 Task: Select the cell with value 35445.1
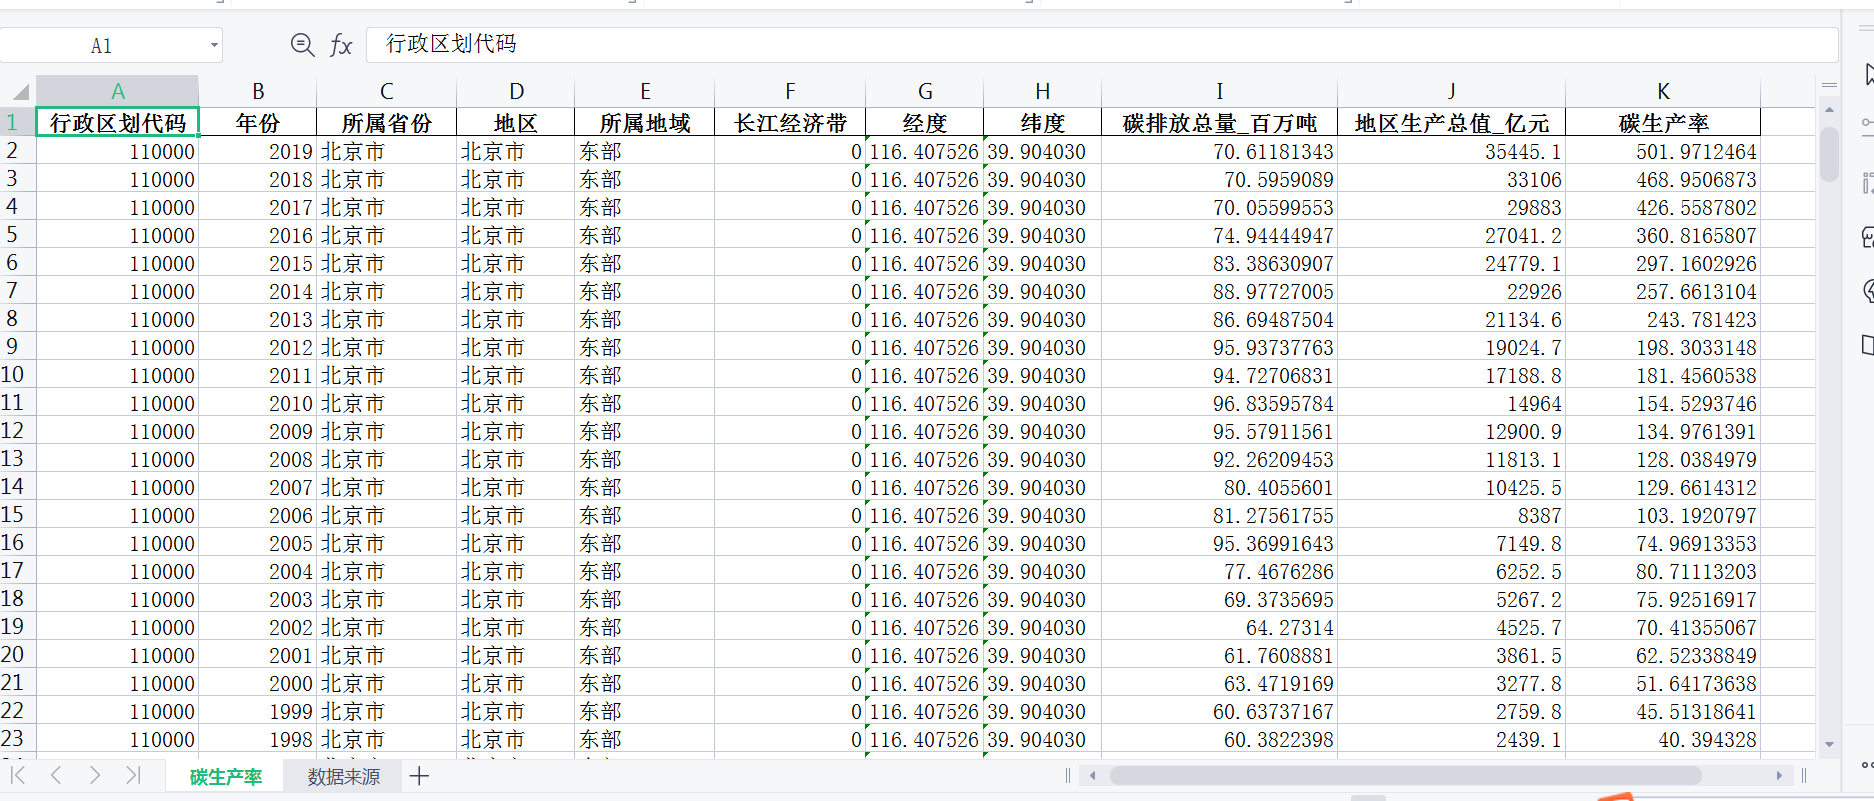coord(1452,151)
